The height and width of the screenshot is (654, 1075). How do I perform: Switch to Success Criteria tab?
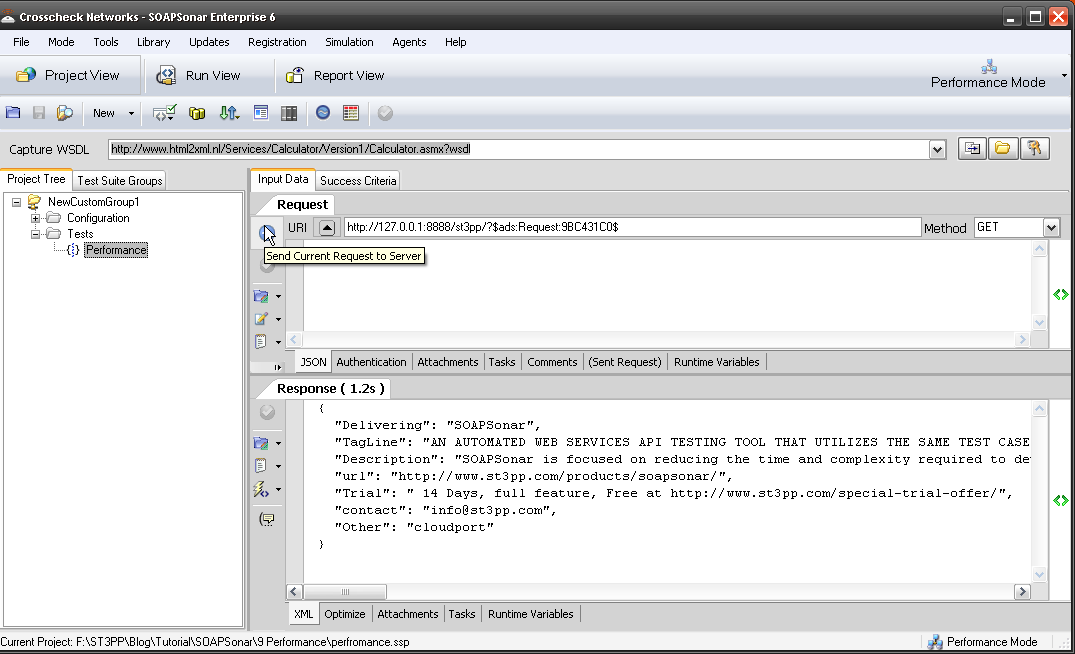click(358, 180)
